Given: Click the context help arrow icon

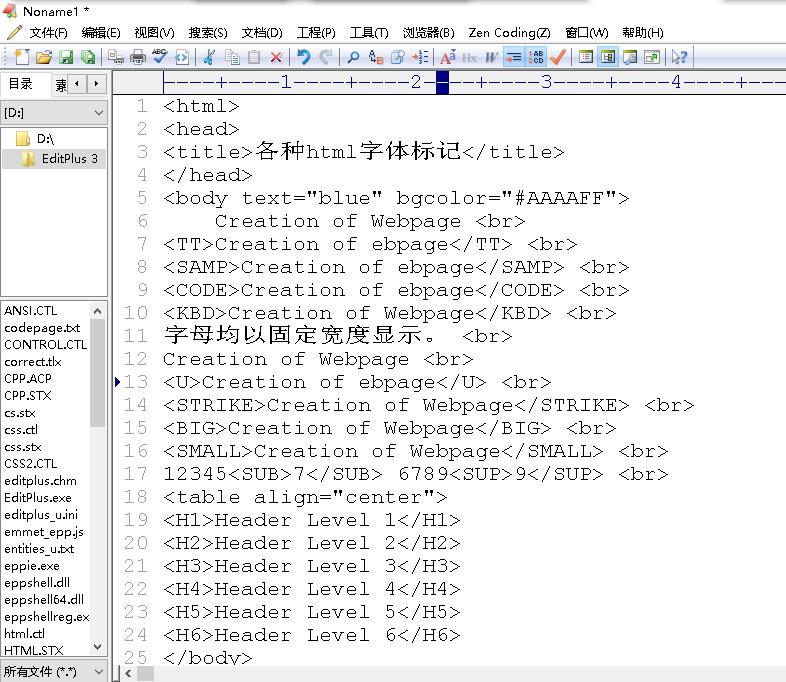Looking at the screenshot, I should [680, 57].
